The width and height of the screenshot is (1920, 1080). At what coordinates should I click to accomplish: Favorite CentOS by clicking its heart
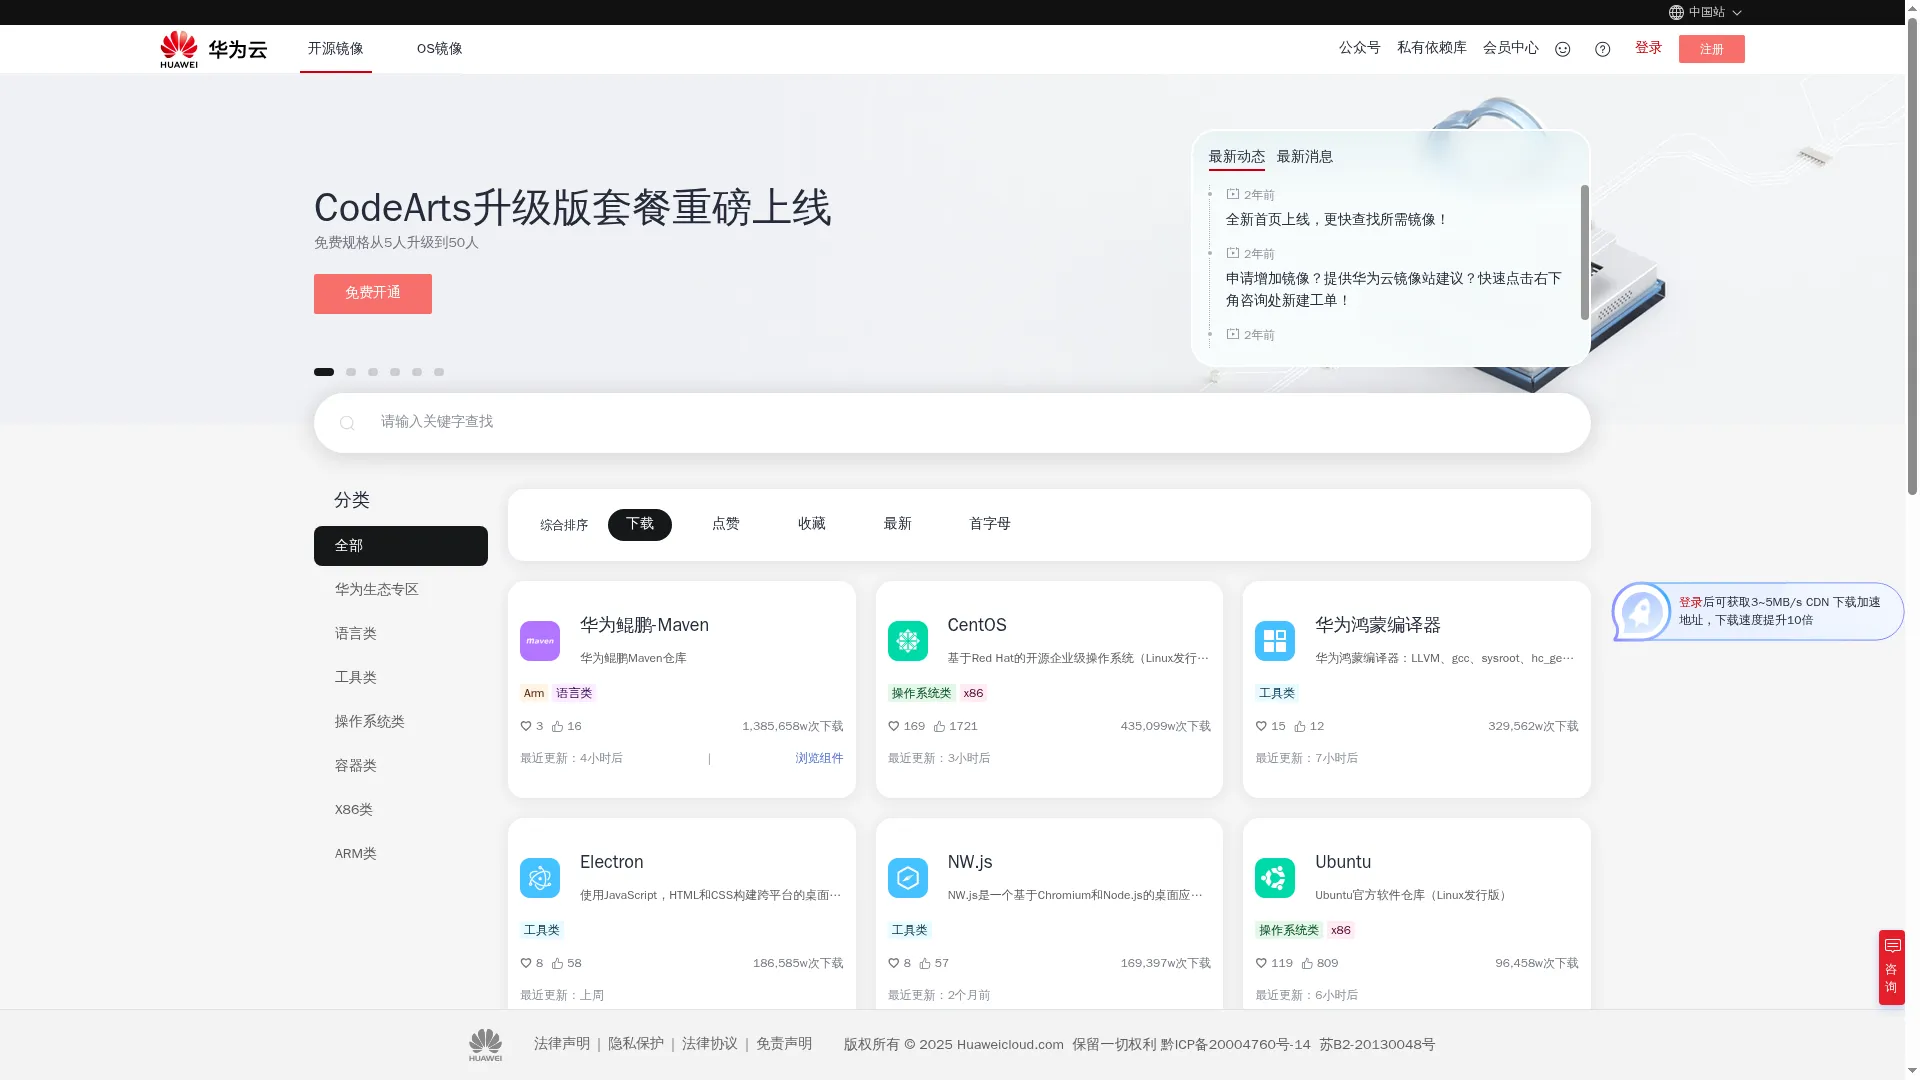[894, 726]
